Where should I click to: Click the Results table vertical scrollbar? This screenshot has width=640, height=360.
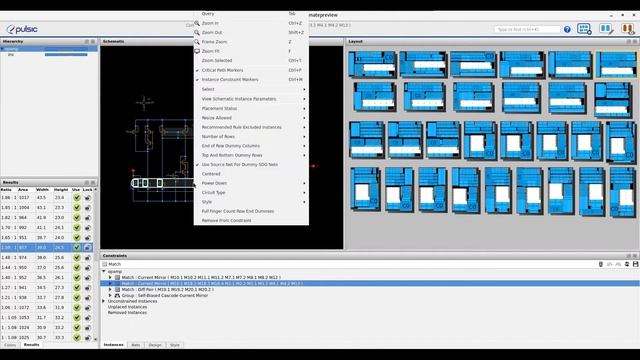coord(96,264)
